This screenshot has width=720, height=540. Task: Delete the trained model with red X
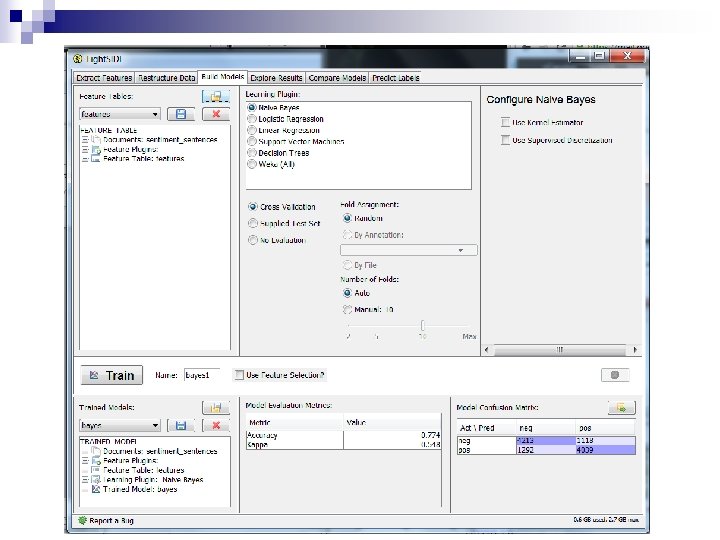pos(216,426)
